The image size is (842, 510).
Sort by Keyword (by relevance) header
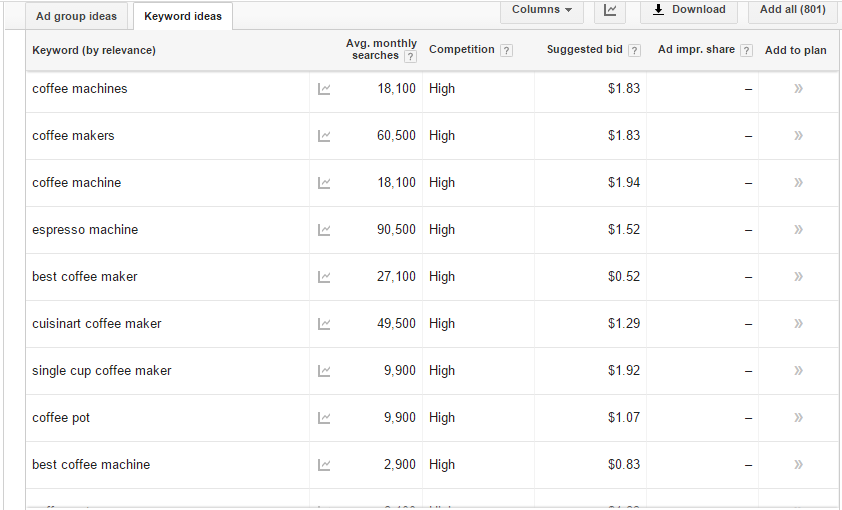point(94,50)
